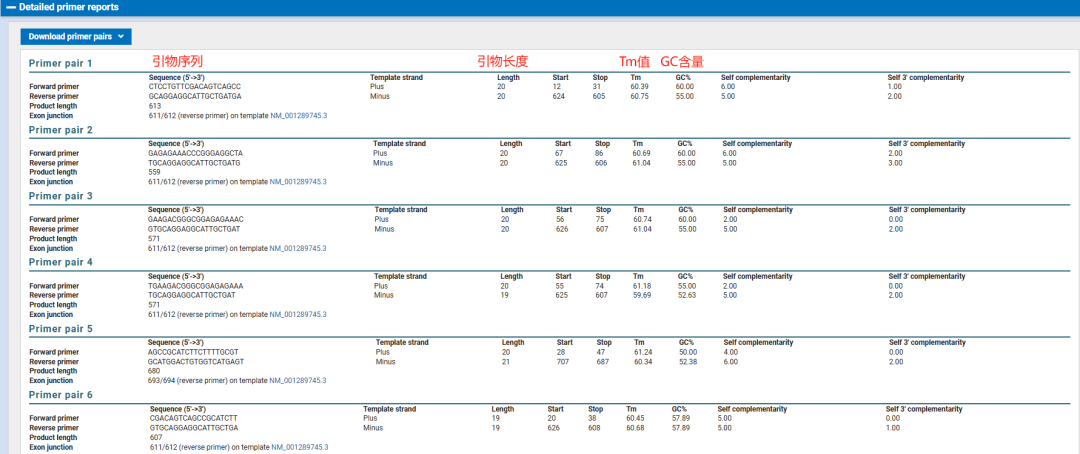Click reverse sequence GTGCAGGAGGCATTGCTGA
This screenshot has width=1080, height=454.
click(194, 428)
